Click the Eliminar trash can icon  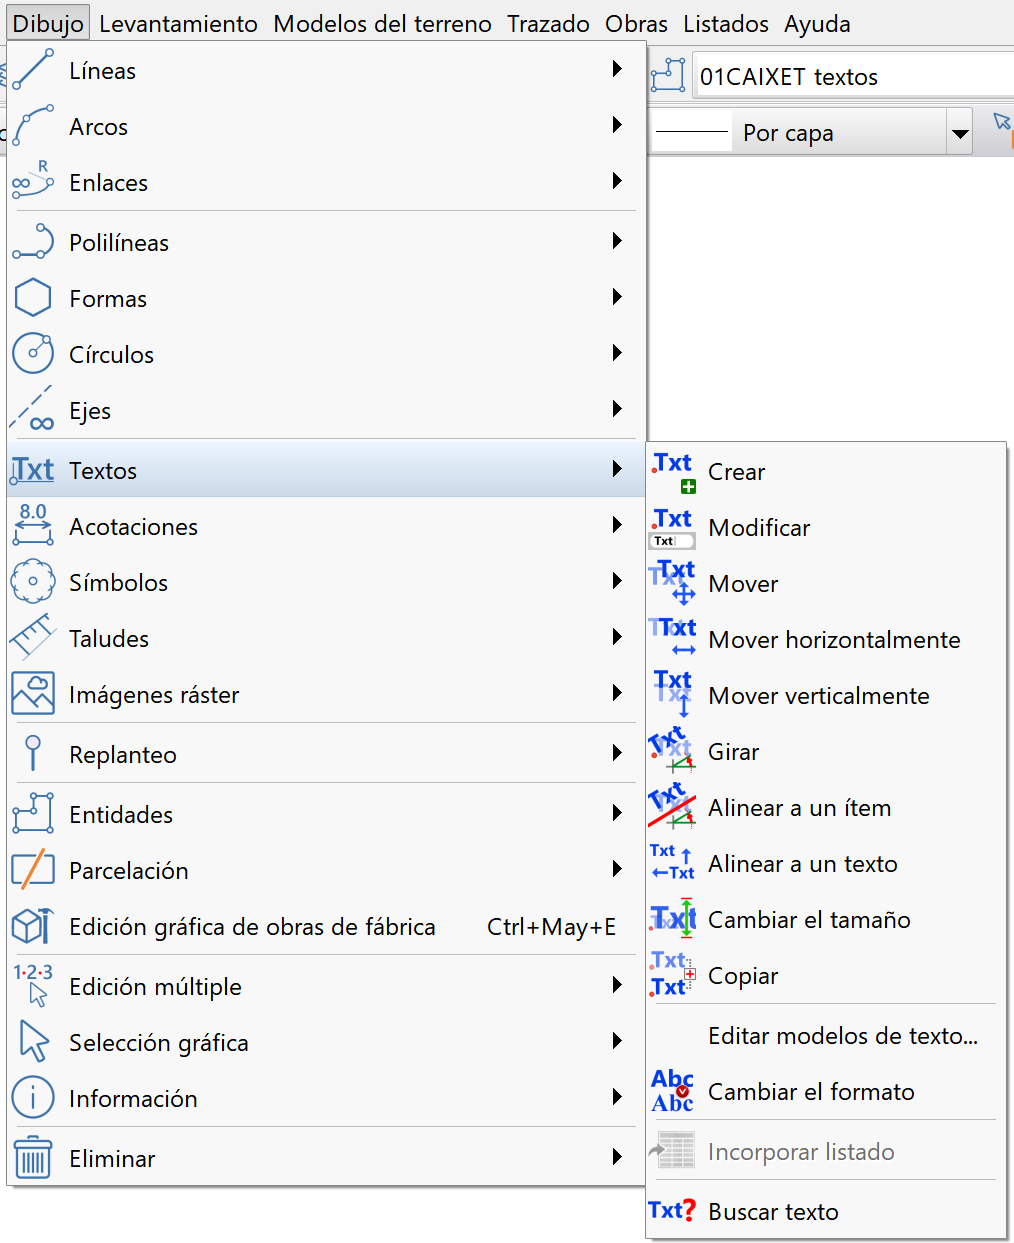(x=33, y=1157)
